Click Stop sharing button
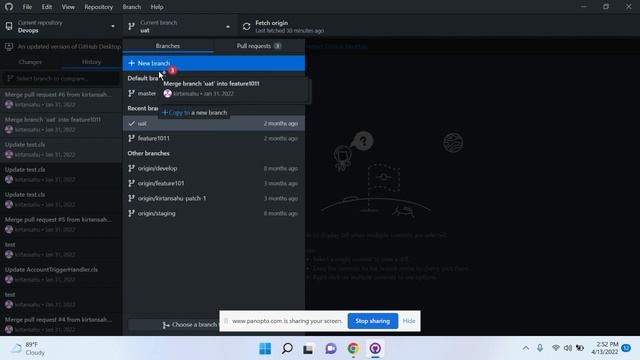Viewport: 640px width, 360px height. [x=373, y=321]
